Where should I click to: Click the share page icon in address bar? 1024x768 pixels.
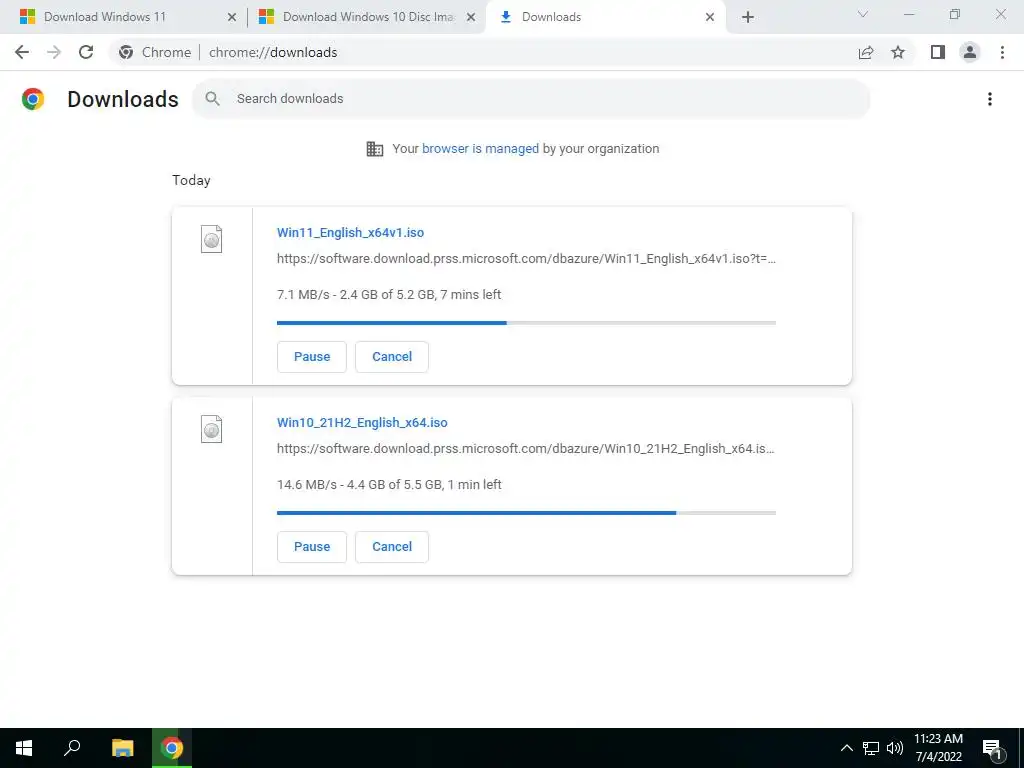point(866,52)
